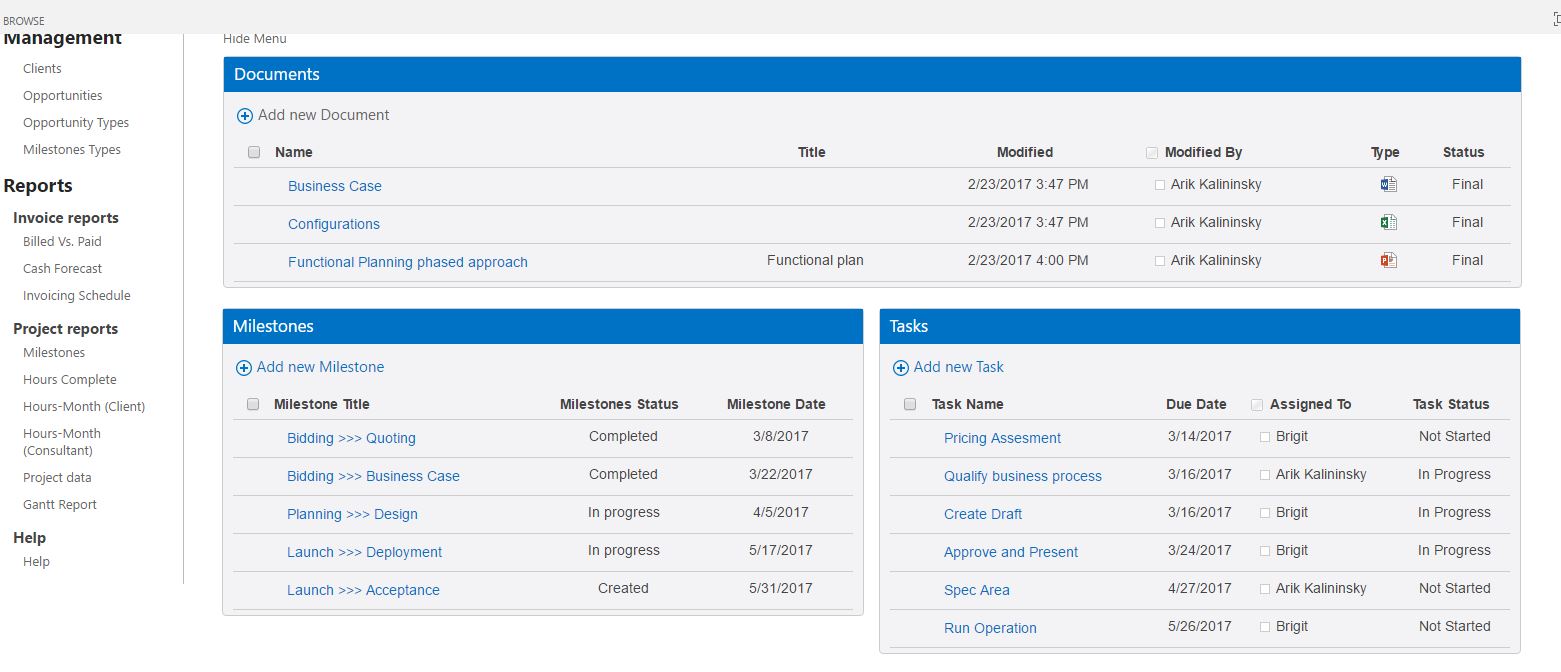The height and width of the screenshot is (672, 1561).
Task: Click Add new Document link
Action: 324,115
